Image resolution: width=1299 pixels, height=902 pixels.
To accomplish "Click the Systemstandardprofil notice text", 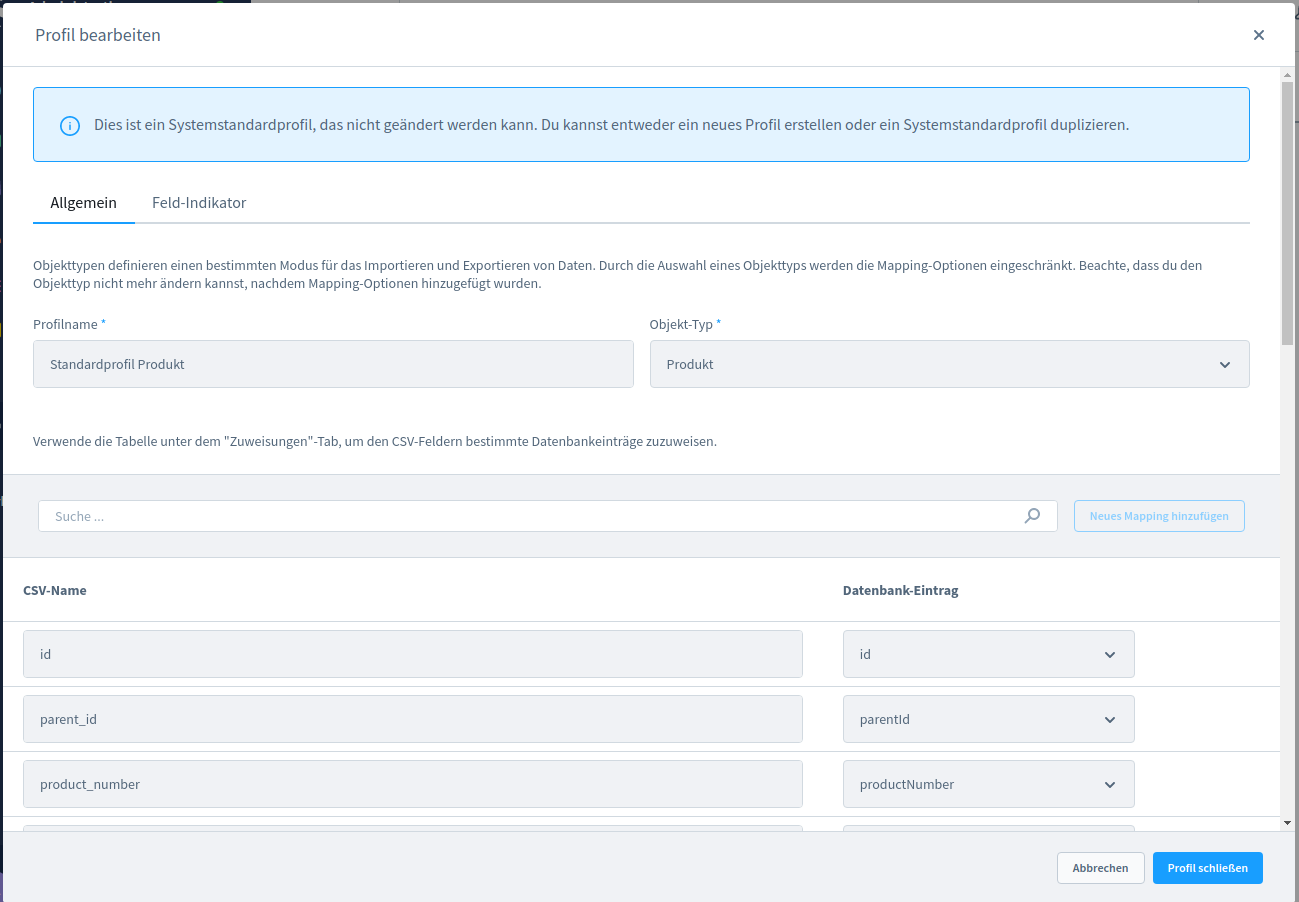I will pos(611,125).
